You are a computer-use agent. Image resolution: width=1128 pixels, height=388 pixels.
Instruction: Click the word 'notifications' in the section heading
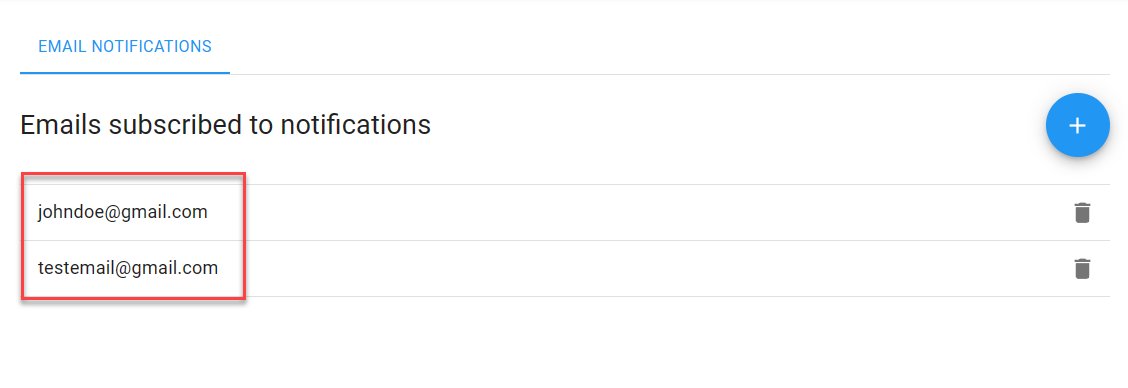pyautogui.click(x=355, y=125)
